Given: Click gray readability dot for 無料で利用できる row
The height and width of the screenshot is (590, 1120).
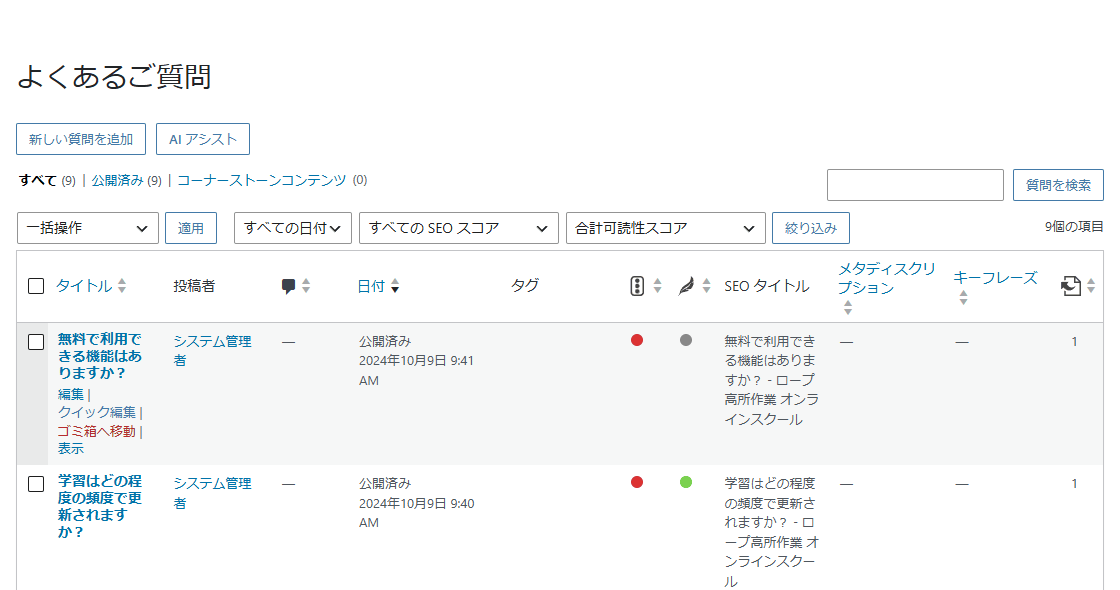Looking at the screenshot, I should coord(686,340).
